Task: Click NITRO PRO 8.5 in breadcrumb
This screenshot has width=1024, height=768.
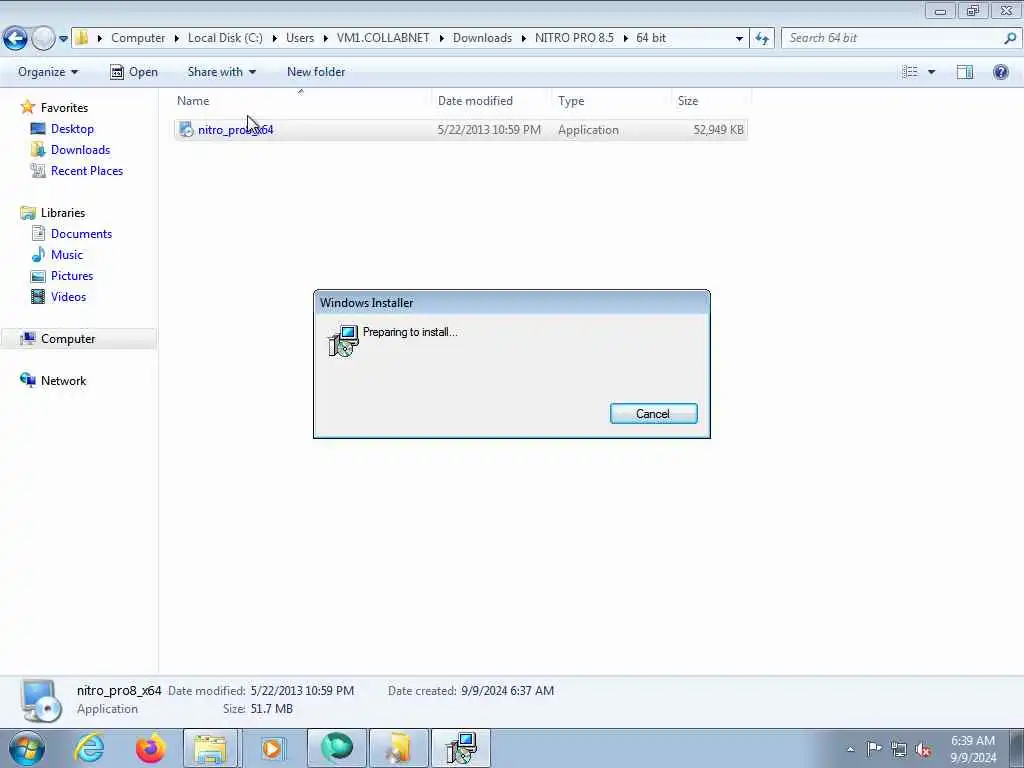Action: coord(575,38)
